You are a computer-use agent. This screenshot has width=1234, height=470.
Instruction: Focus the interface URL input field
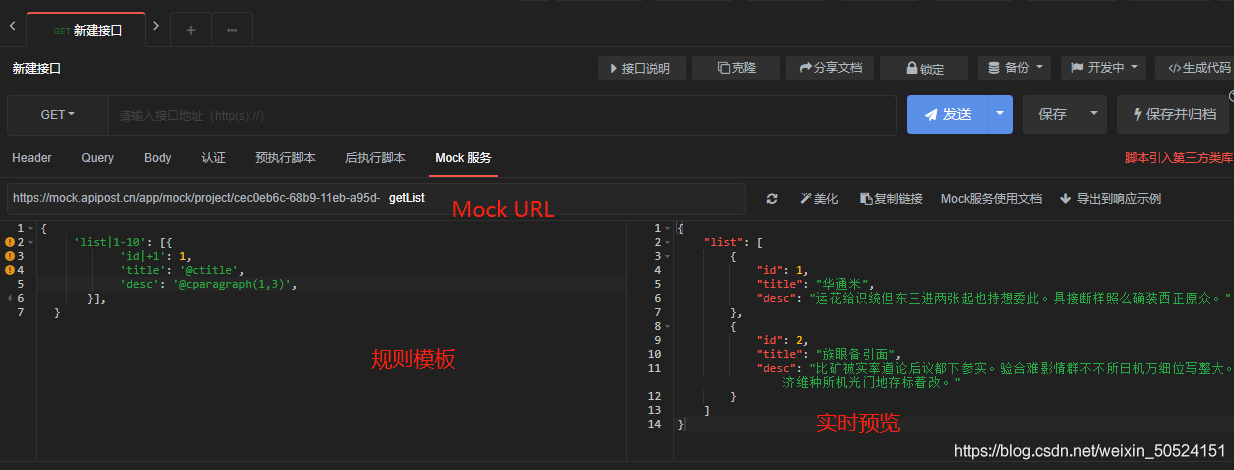coord(502,115)
